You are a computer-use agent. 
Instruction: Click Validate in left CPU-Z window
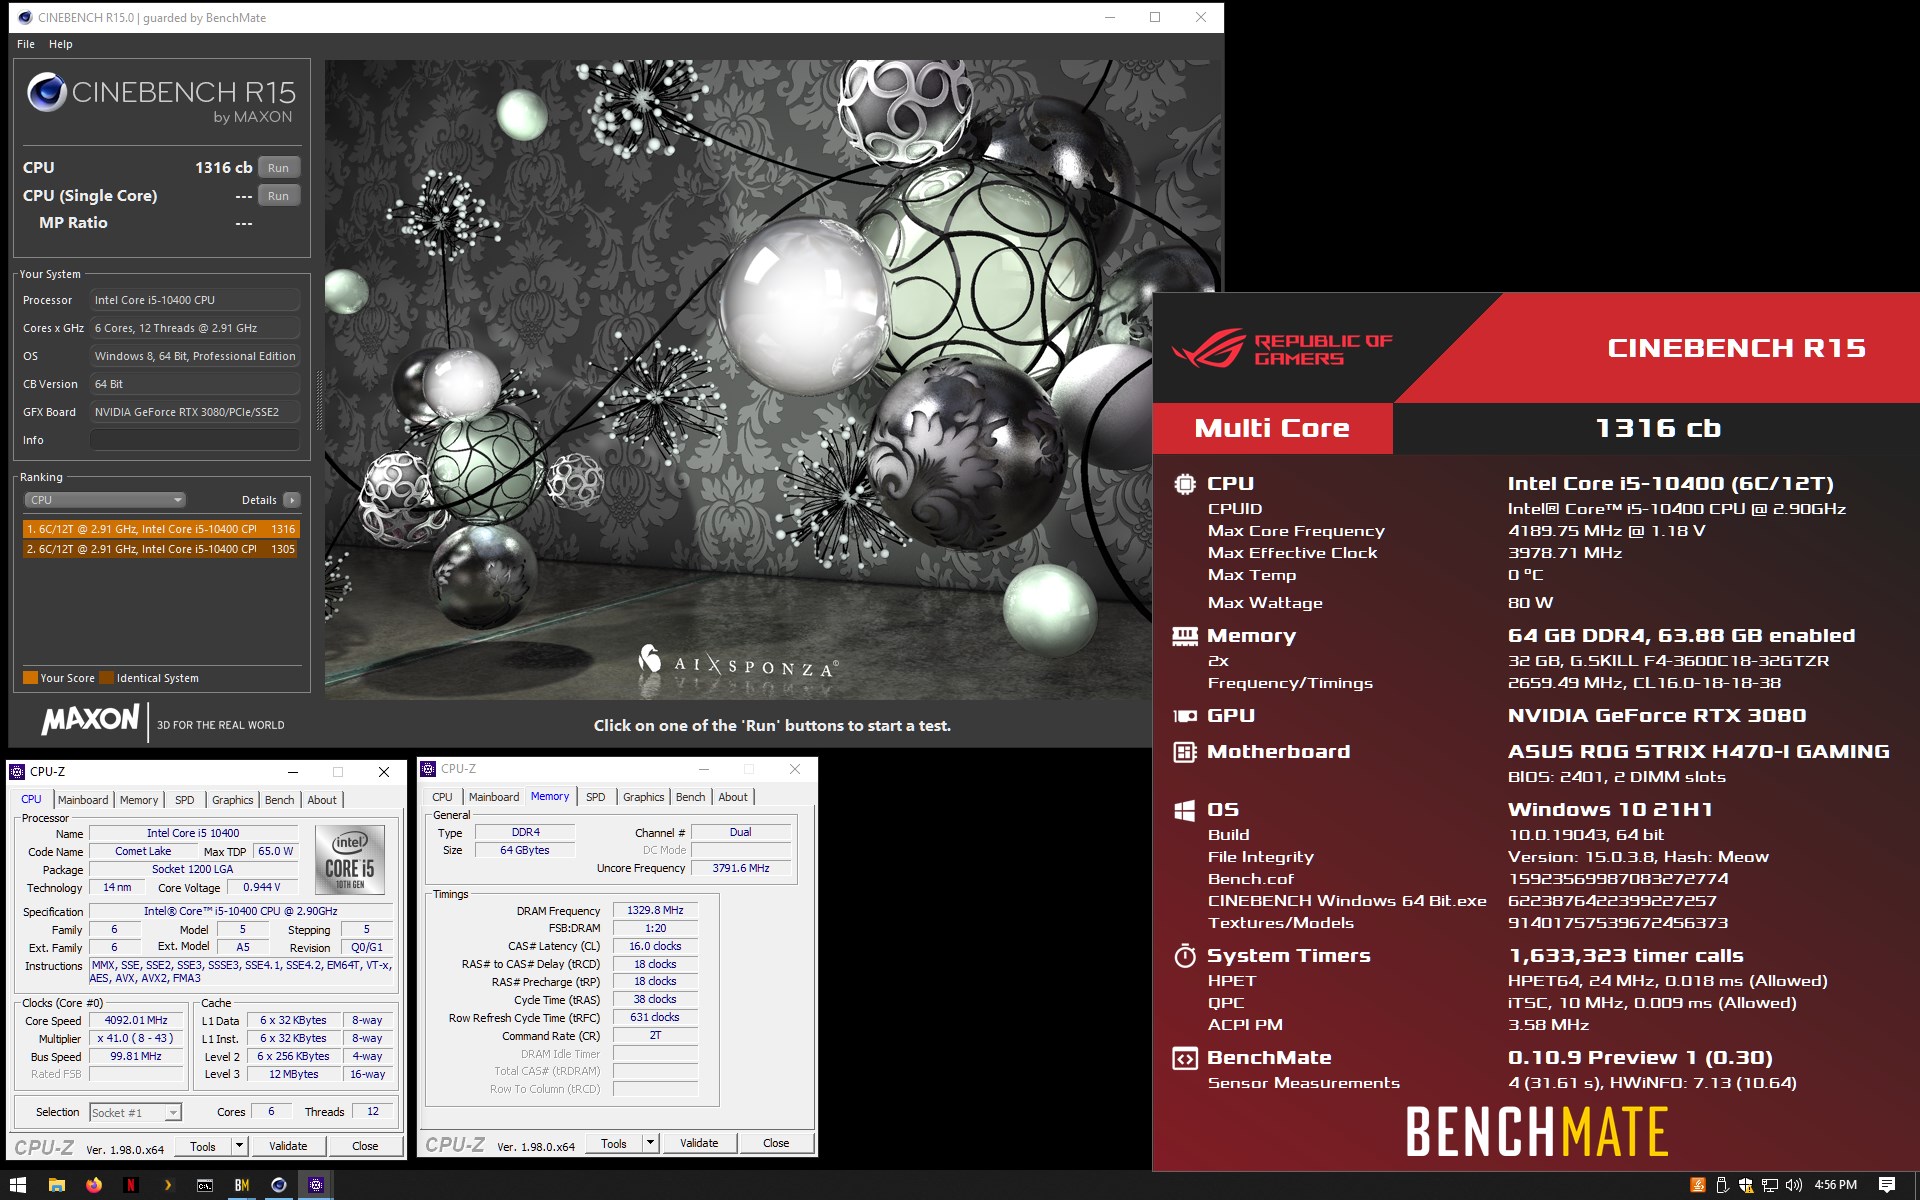pos(288,1146)
